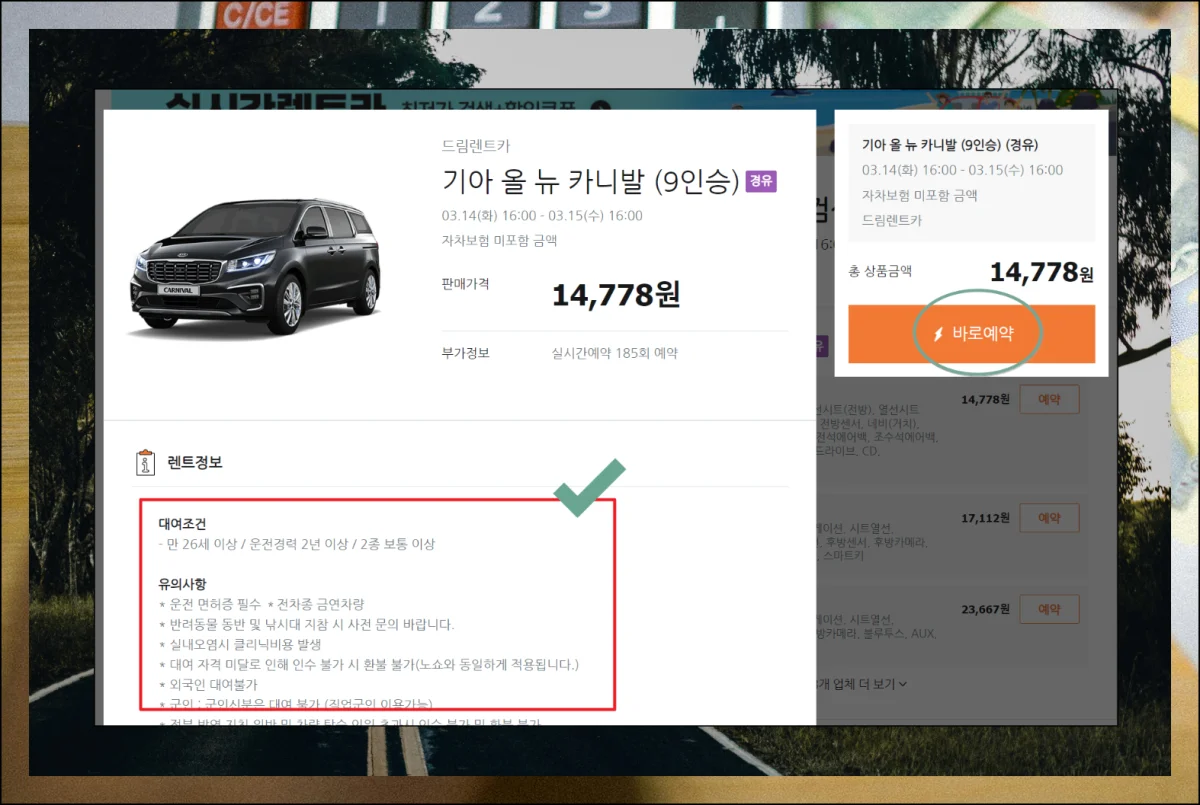Click the 부가정보 label
The image size is (1200, 805).
(465, 353)
